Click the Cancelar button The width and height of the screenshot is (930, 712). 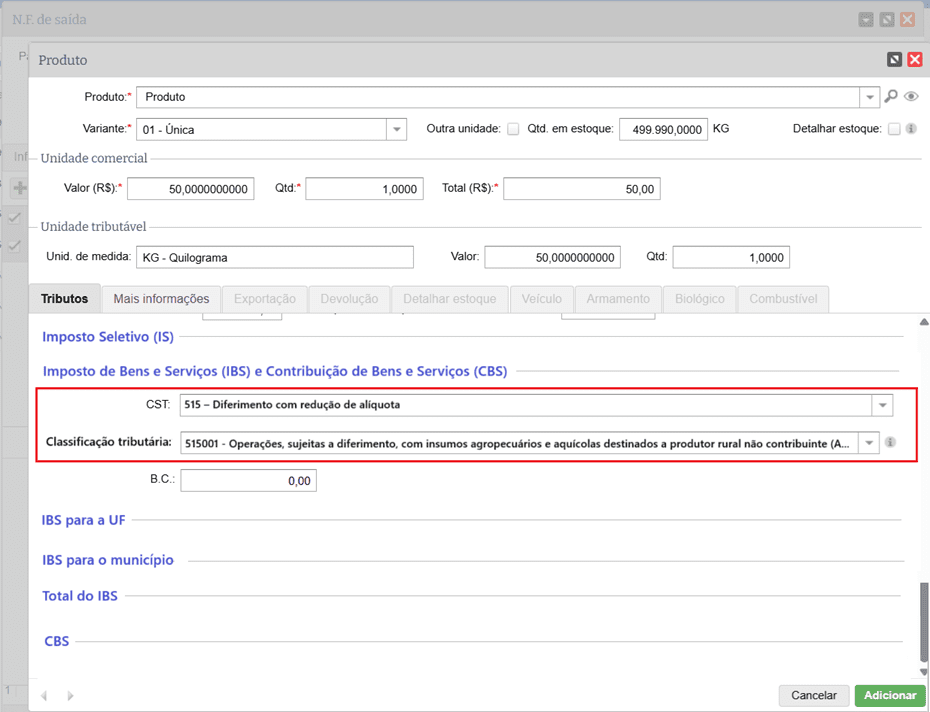813,695
